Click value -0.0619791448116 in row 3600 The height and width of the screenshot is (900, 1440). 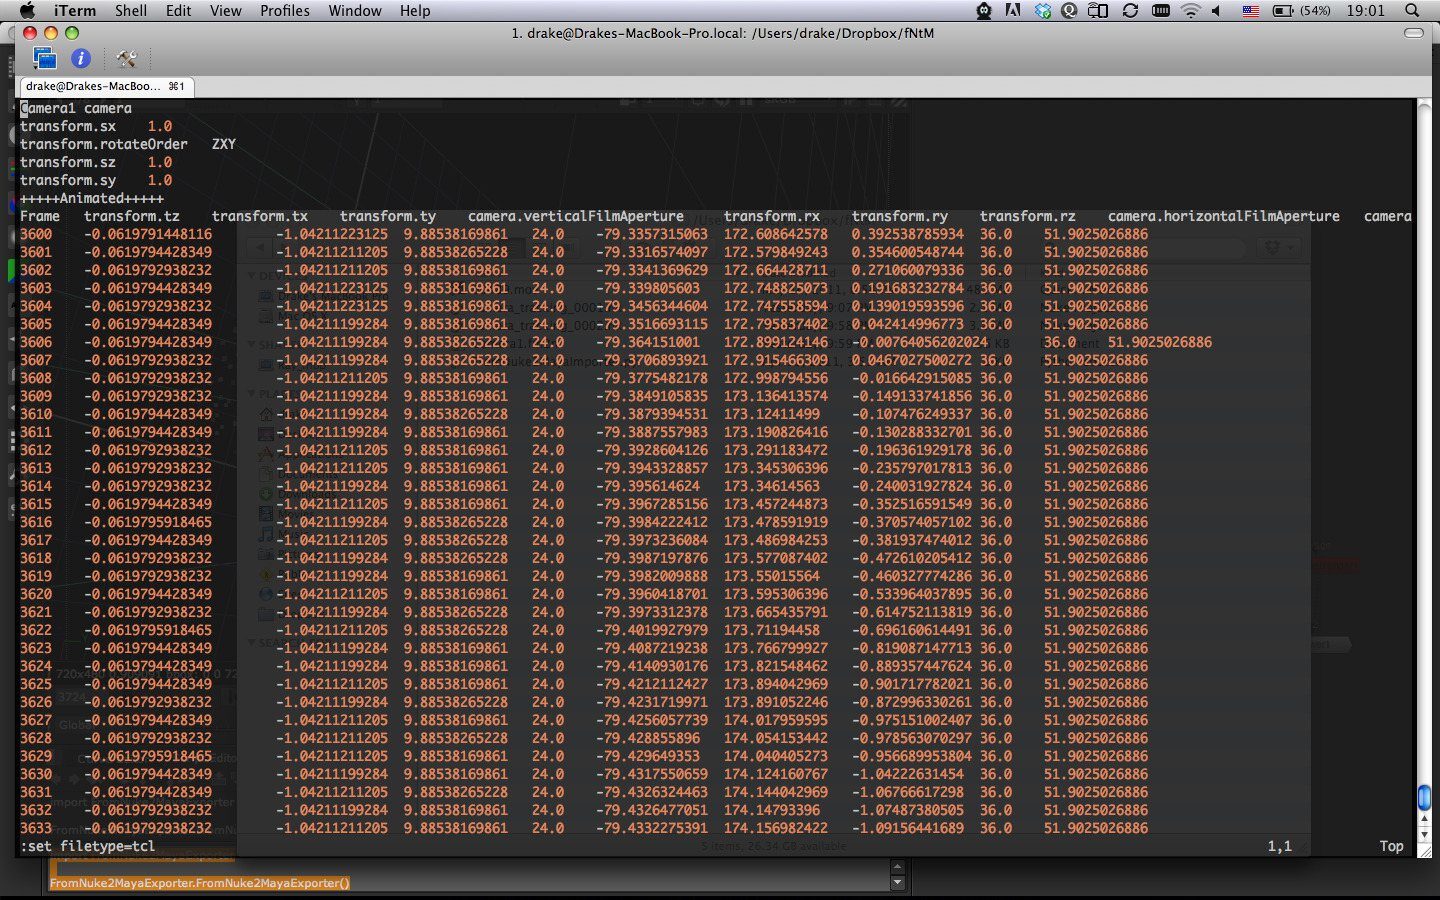point(148,234)
